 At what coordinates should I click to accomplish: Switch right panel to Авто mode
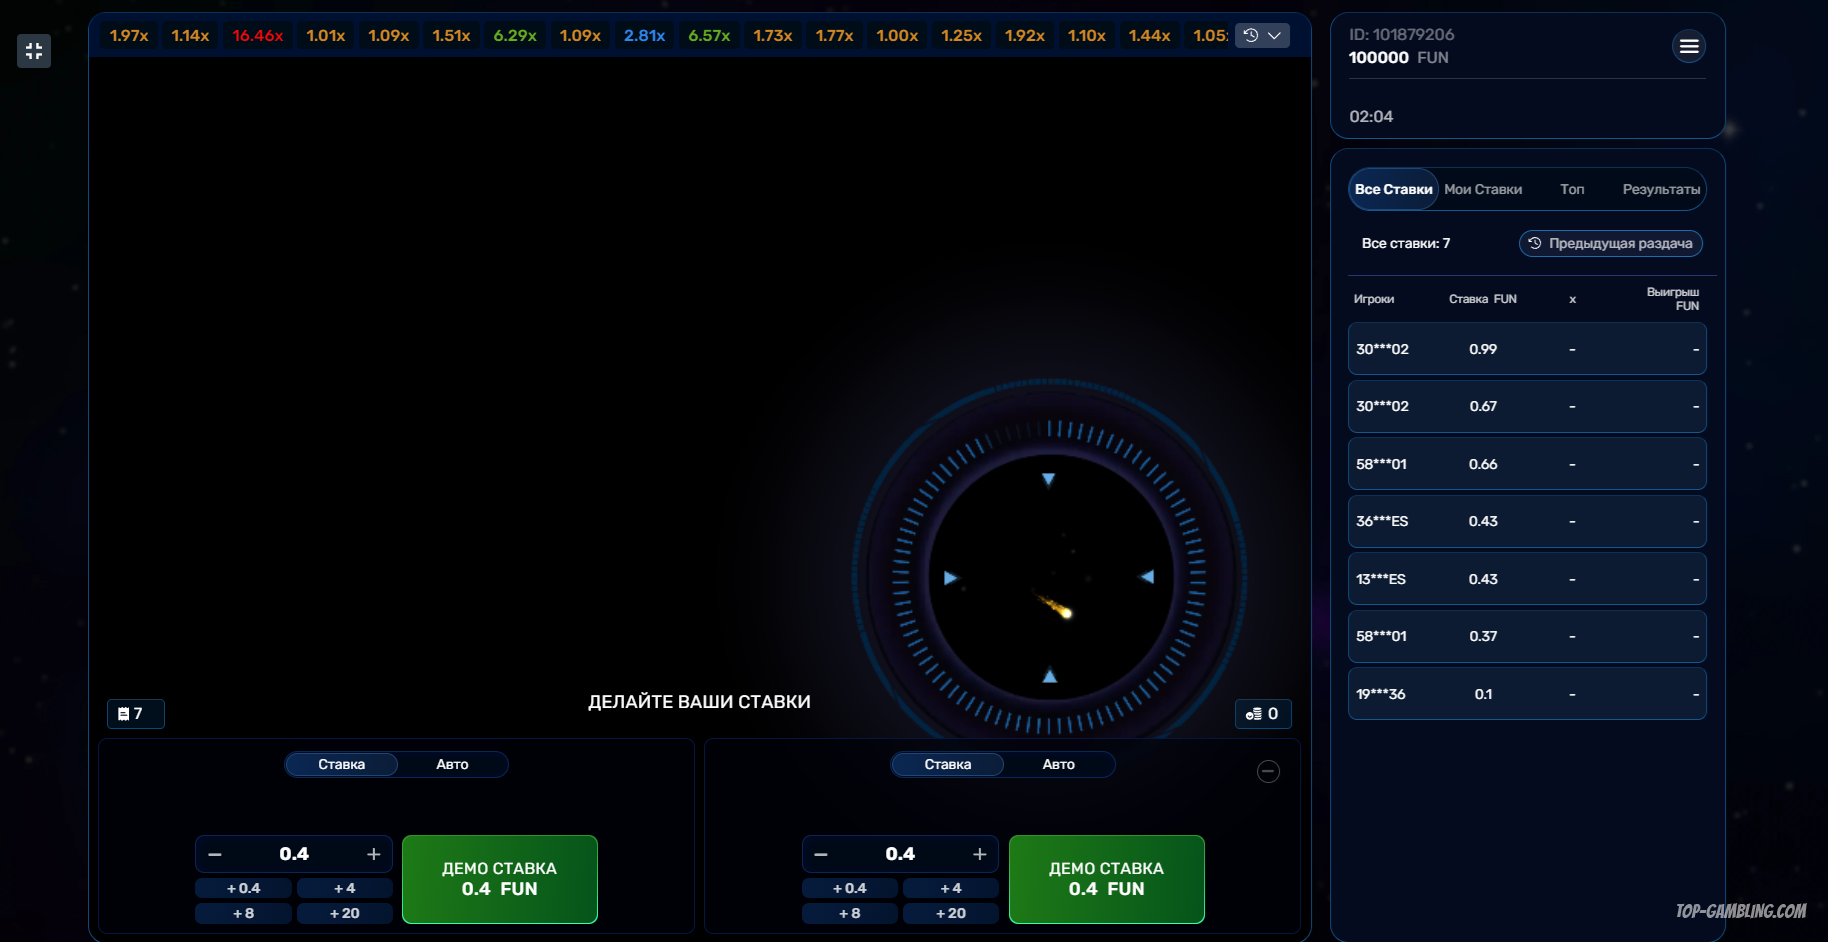click(x=1058, y=764)
